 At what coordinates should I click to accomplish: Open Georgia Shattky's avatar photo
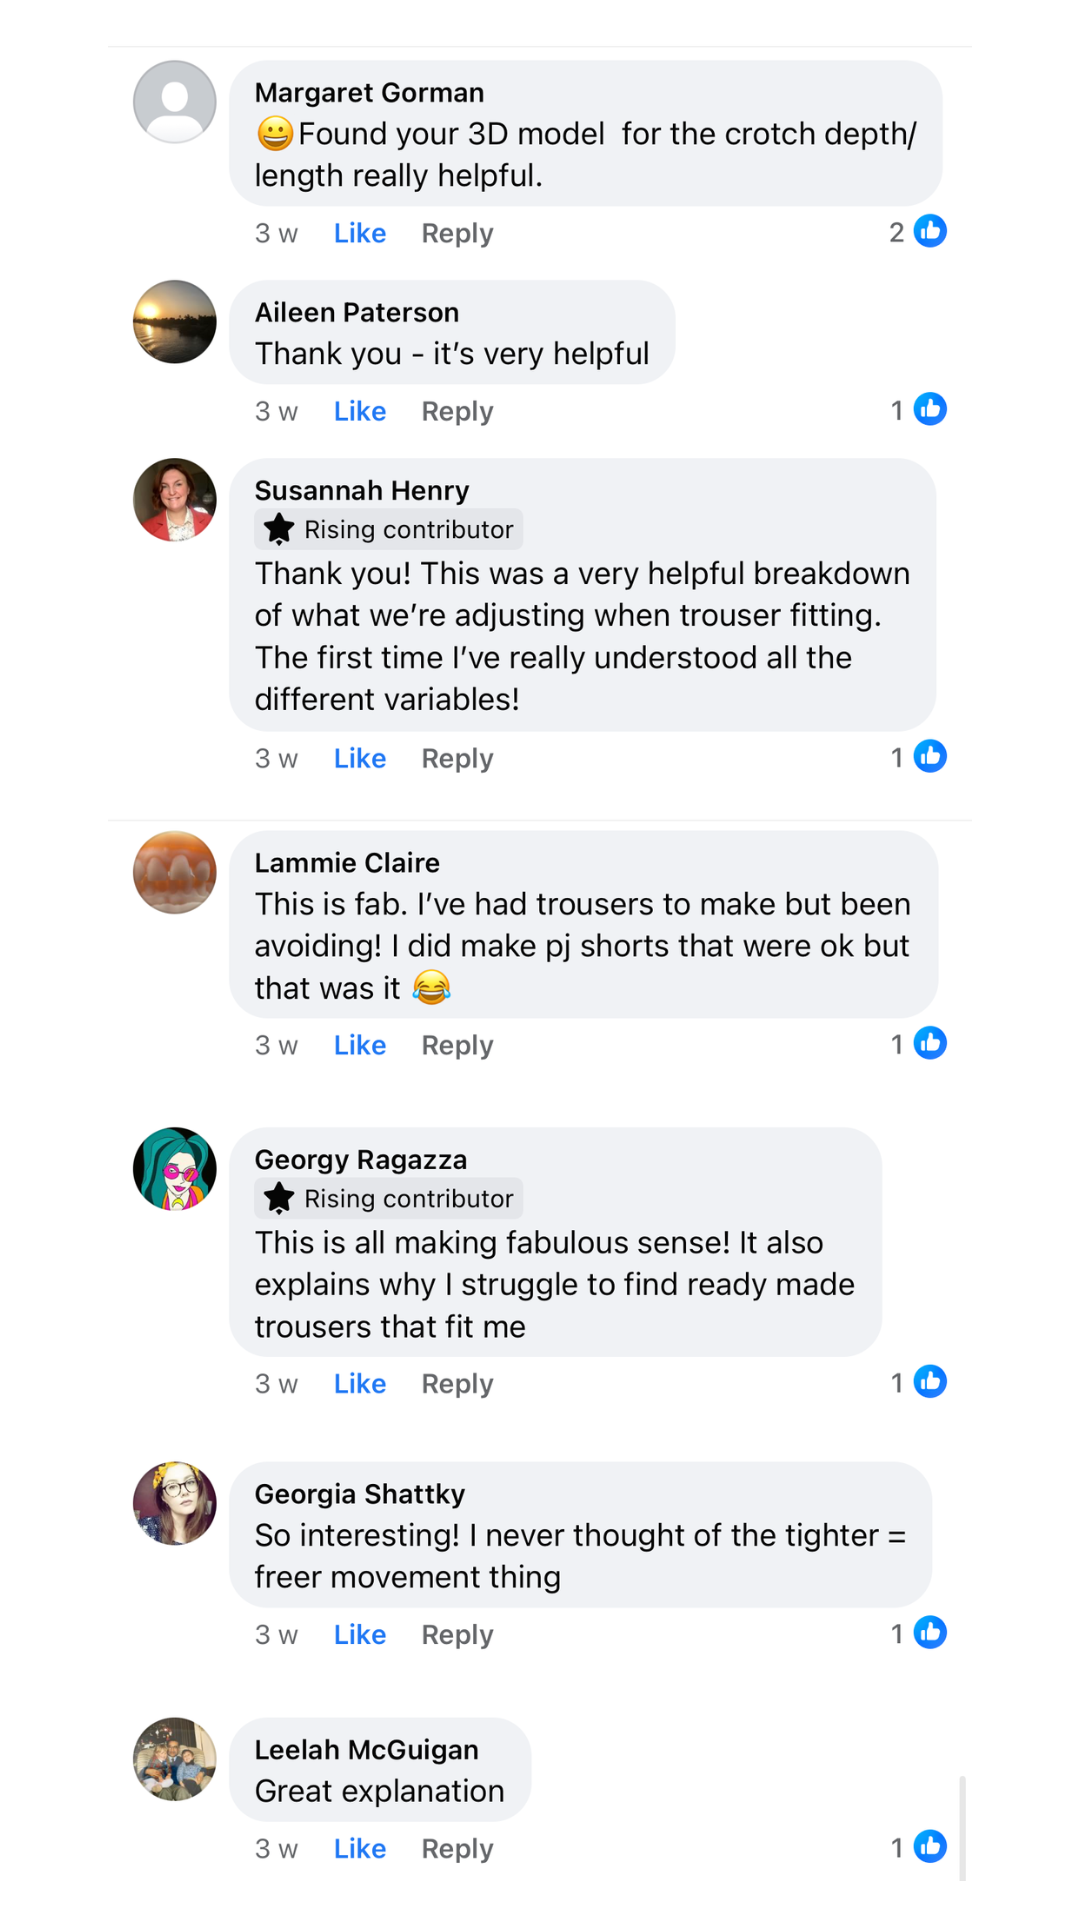tap(175, 1503)
